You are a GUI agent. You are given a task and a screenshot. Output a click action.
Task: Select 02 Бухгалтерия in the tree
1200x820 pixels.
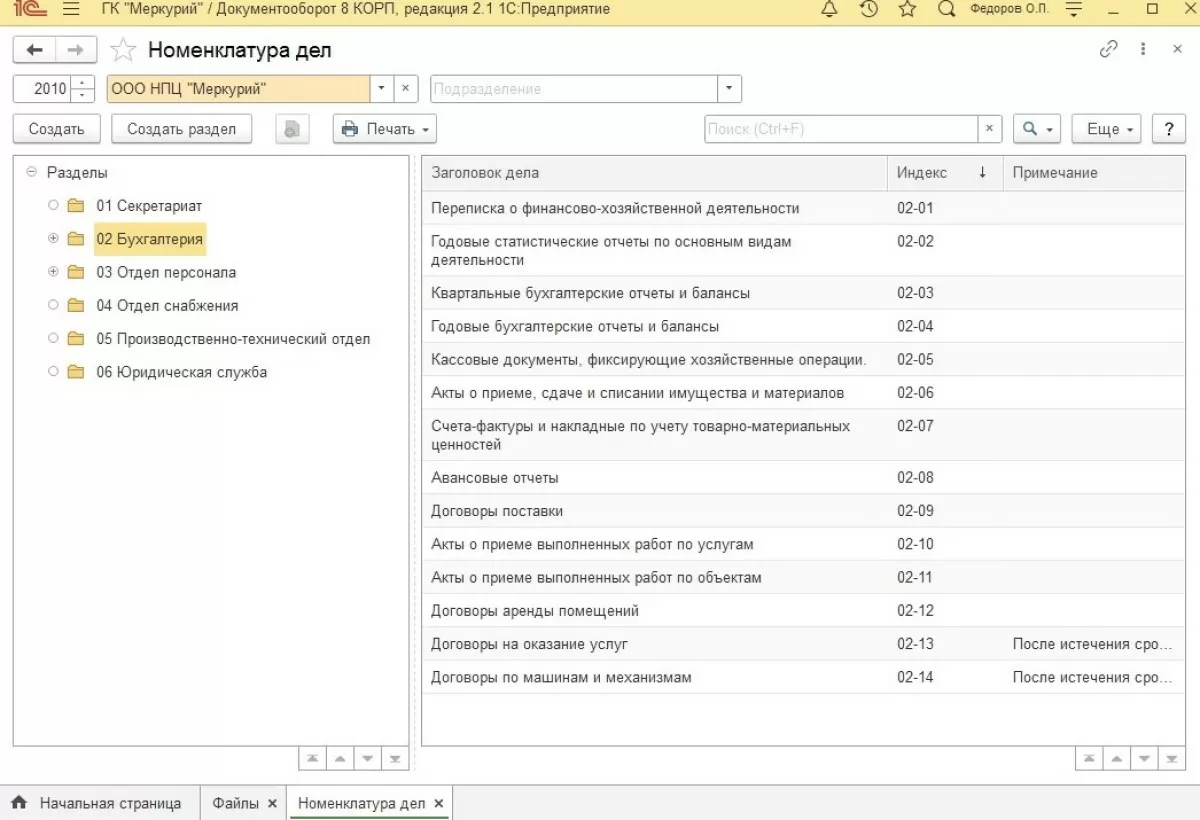(x=150, y=239)
